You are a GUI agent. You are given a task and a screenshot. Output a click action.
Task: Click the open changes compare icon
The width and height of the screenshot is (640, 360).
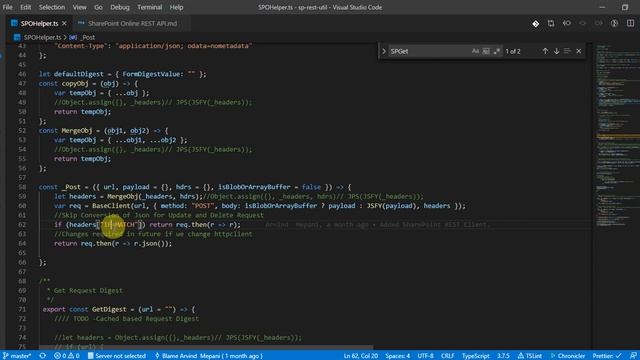(x=551, y=24)
